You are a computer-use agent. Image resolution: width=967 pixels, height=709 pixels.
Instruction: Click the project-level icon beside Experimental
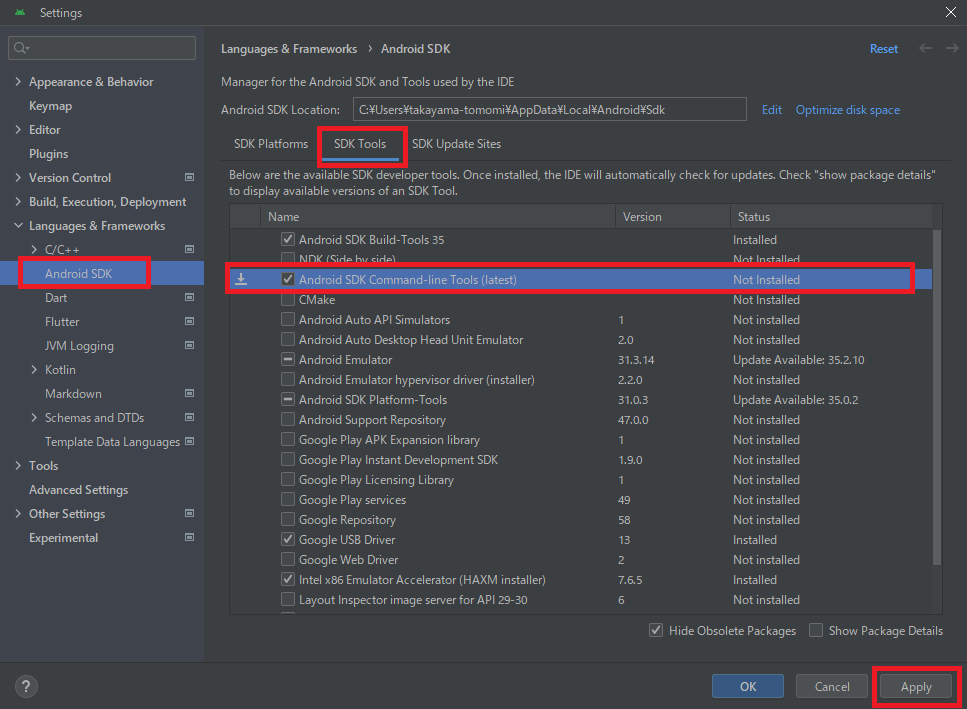pyautogui.click(x=189, y=538)
